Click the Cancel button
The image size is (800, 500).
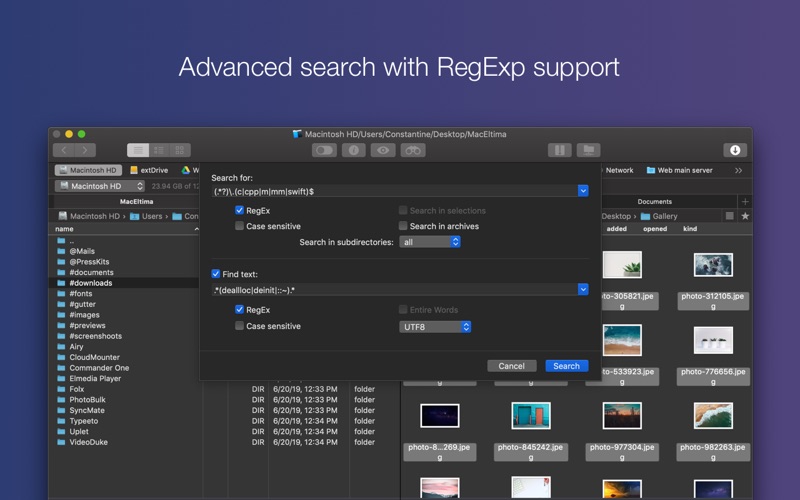(511, 366)
